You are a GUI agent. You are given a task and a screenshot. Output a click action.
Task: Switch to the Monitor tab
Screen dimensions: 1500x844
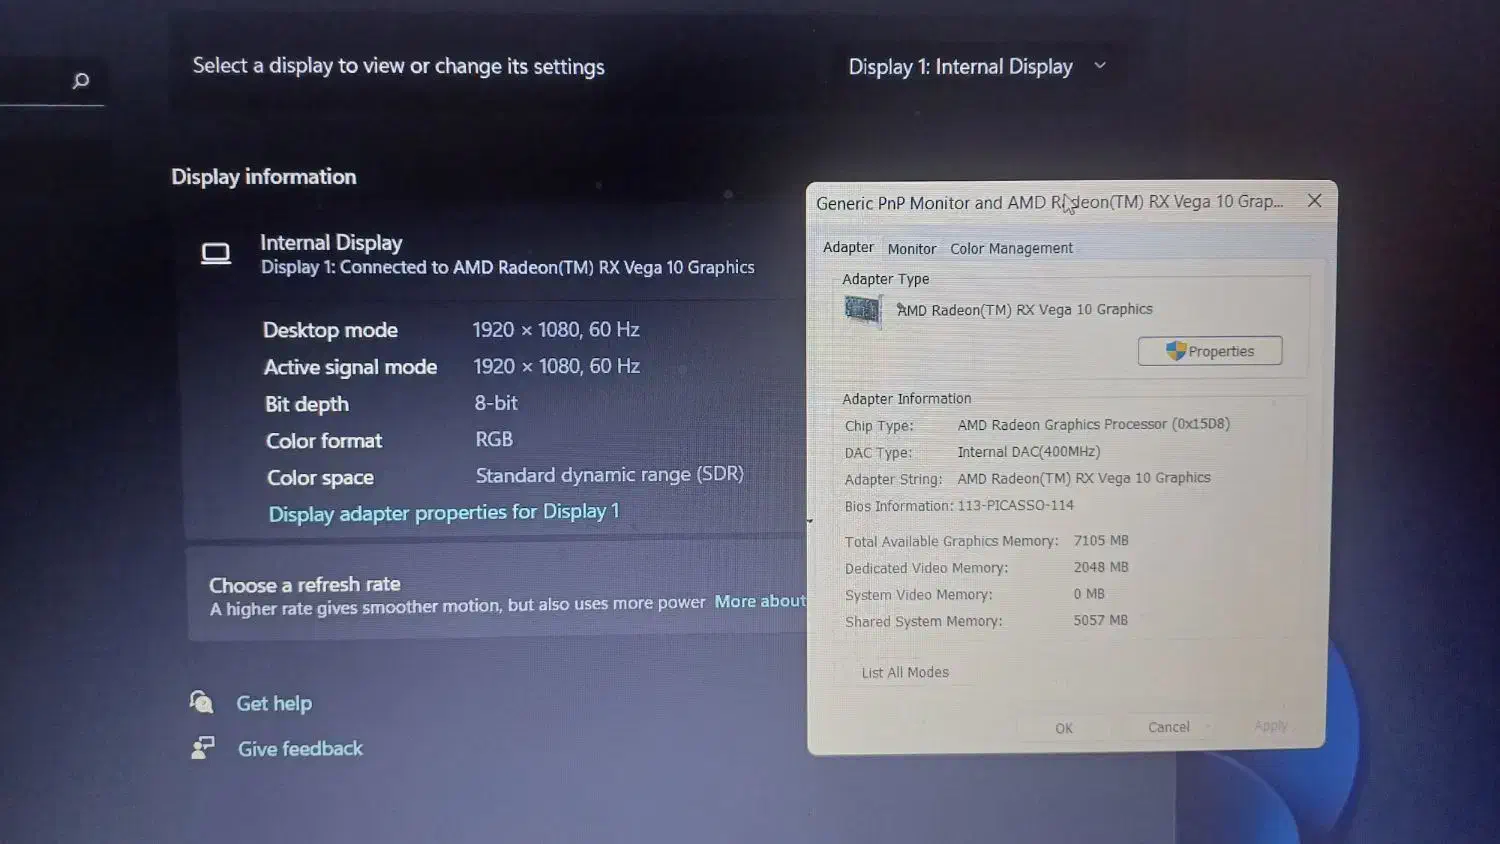tap(912, 249)
